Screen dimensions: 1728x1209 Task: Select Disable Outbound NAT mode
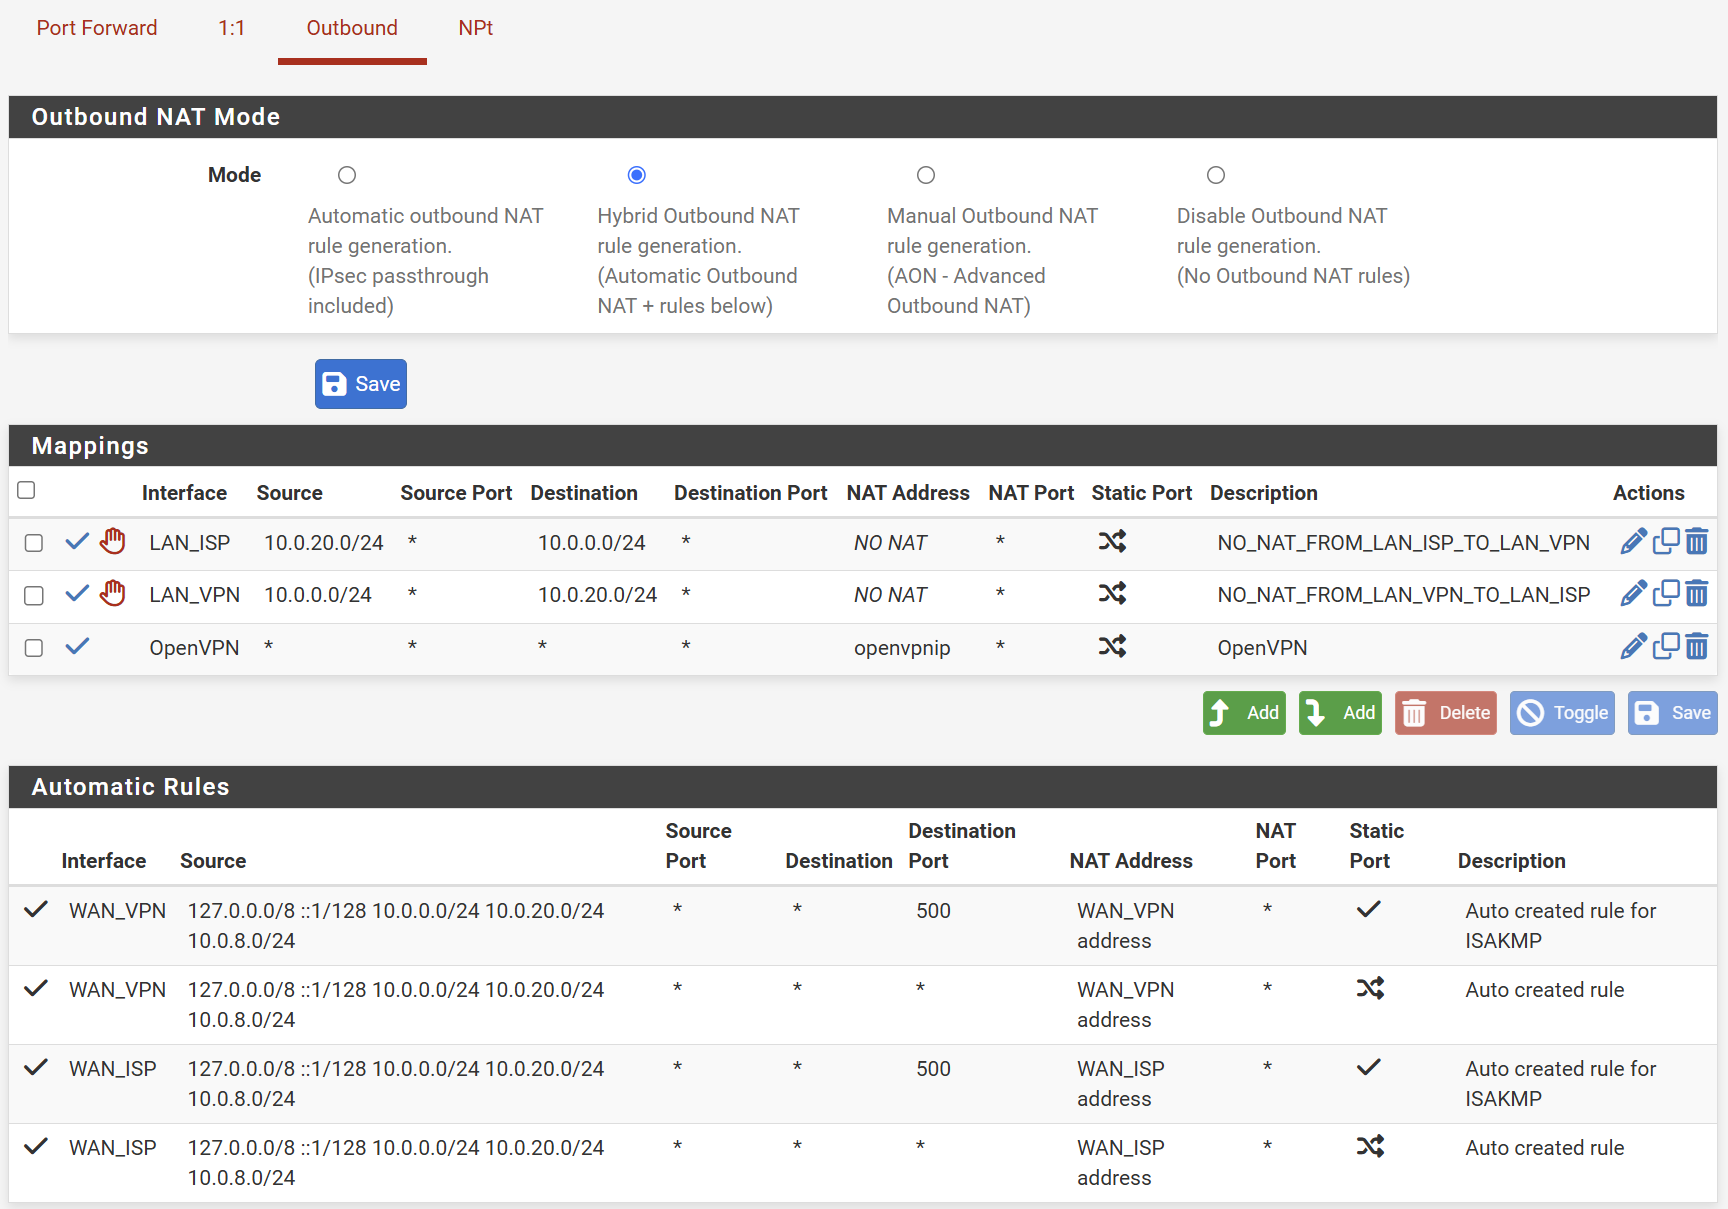click(x=1216, y=175)
